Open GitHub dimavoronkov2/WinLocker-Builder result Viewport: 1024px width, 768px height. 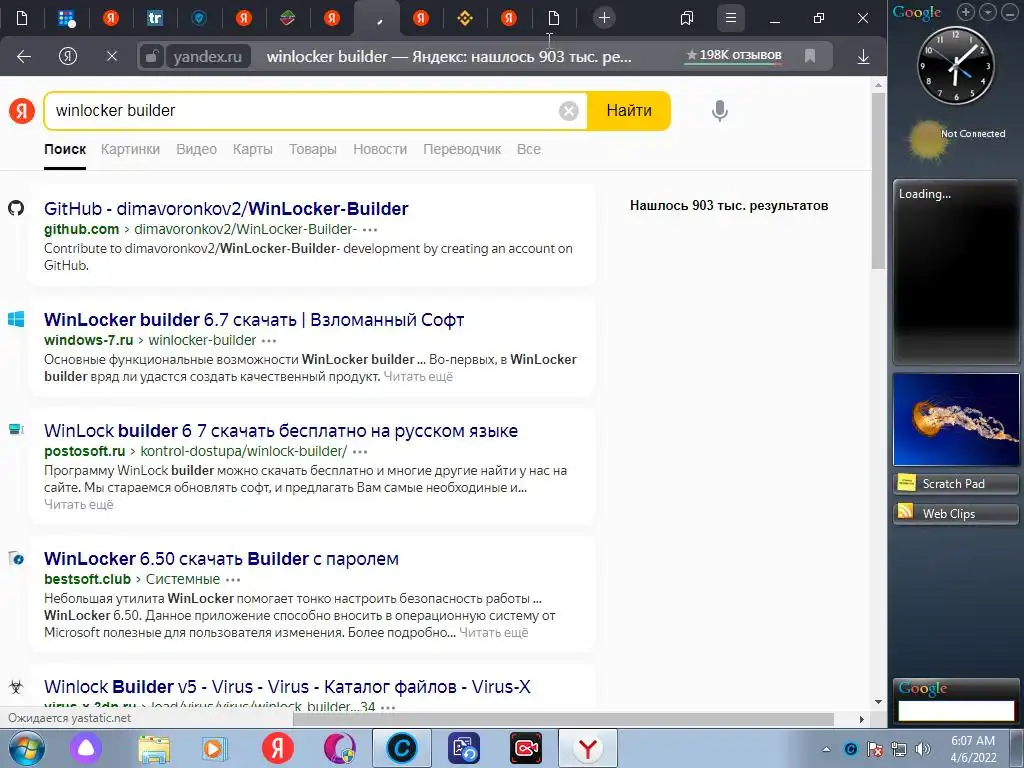[x=226, y=208]
